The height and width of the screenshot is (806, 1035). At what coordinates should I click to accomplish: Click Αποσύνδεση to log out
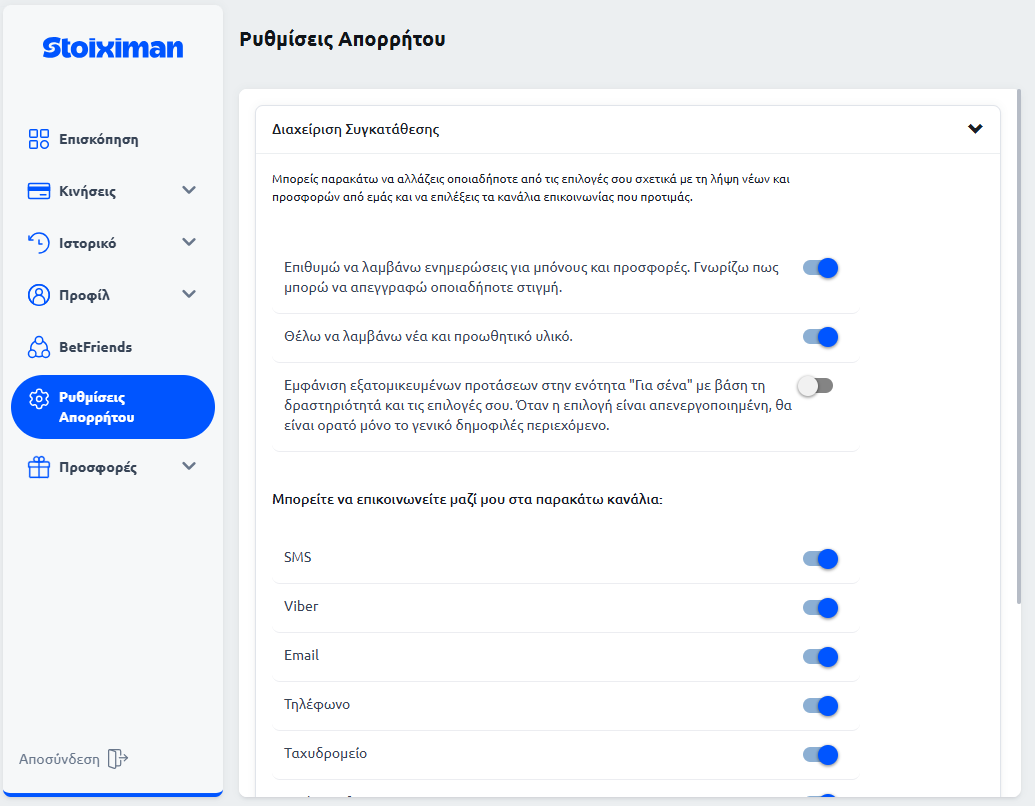pos(58,758)
